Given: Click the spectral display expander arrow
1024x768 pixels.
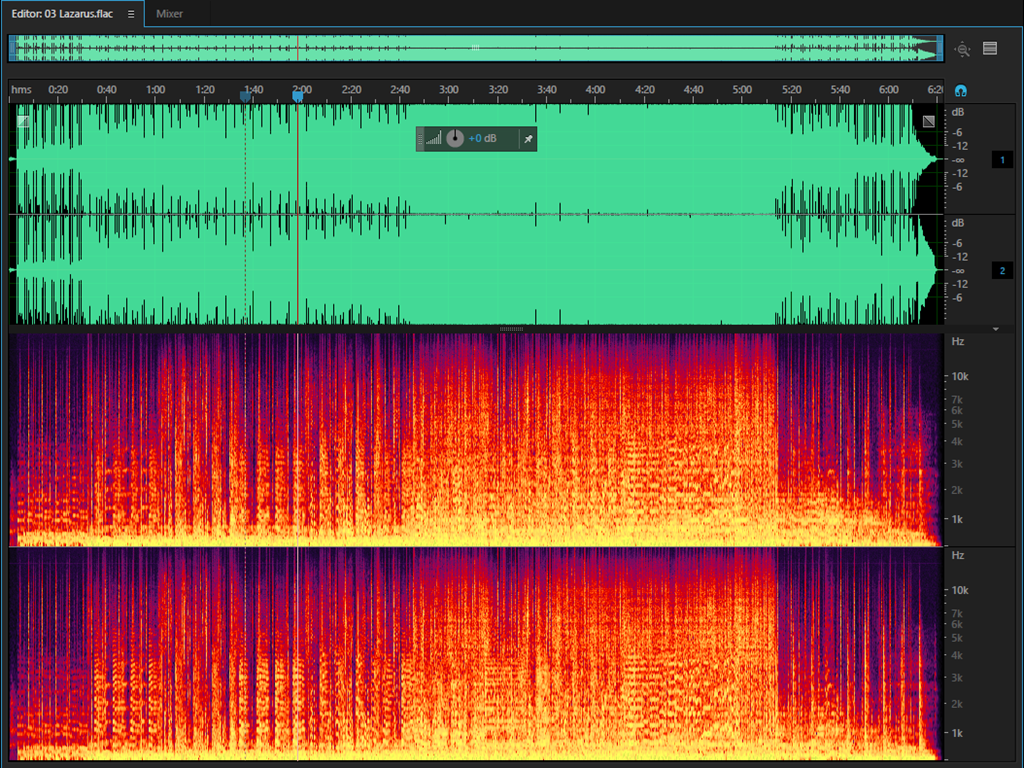Looking at the screenshot, I should [x=995, y=329].
